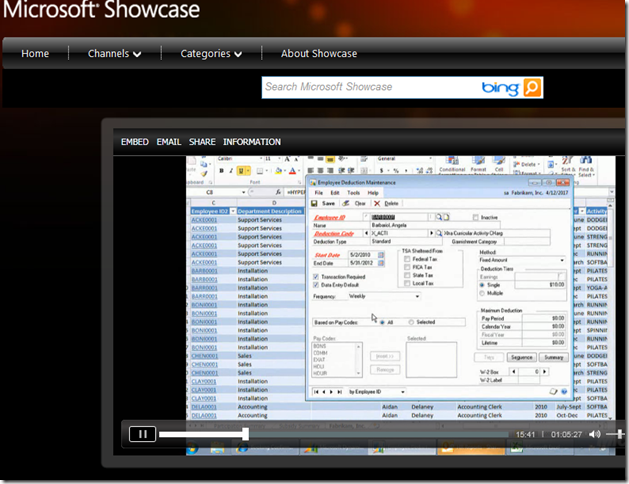Select the Single deduction tier radio
The height and width of the screenshot is (484, 629).
click(482, 285)
